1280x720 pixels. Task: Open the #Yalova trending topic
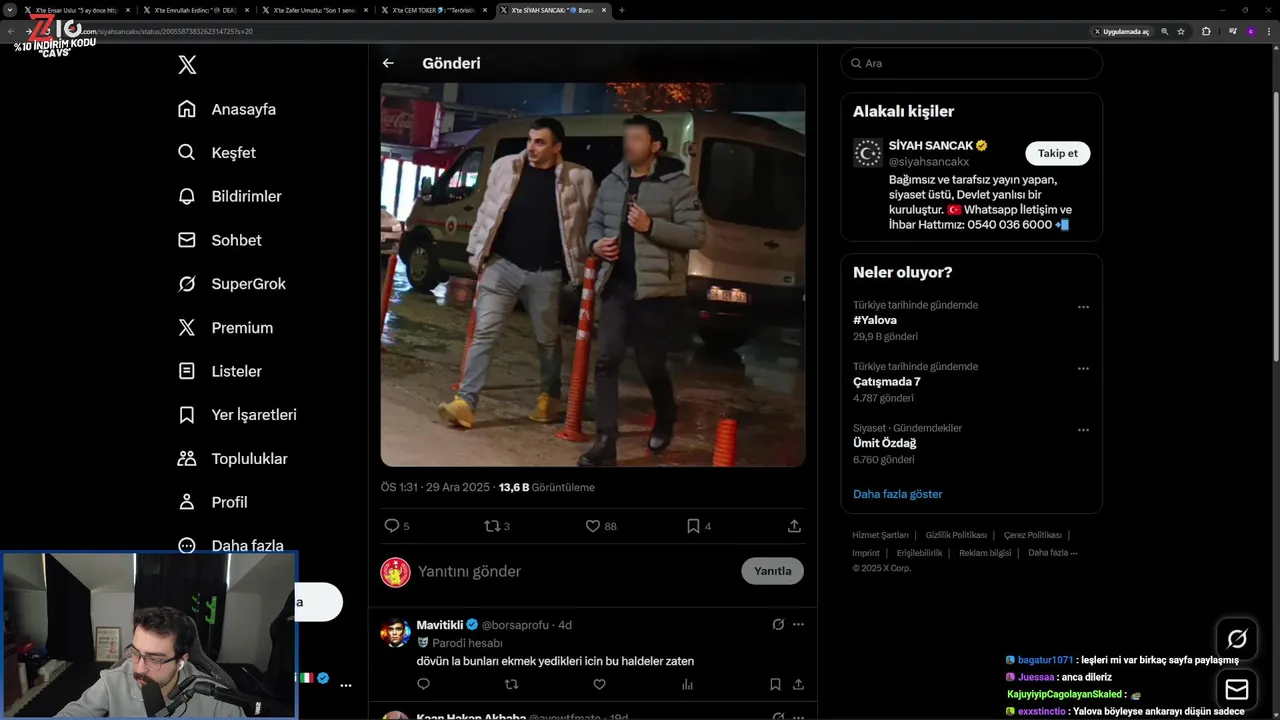(x=875, y=320)
